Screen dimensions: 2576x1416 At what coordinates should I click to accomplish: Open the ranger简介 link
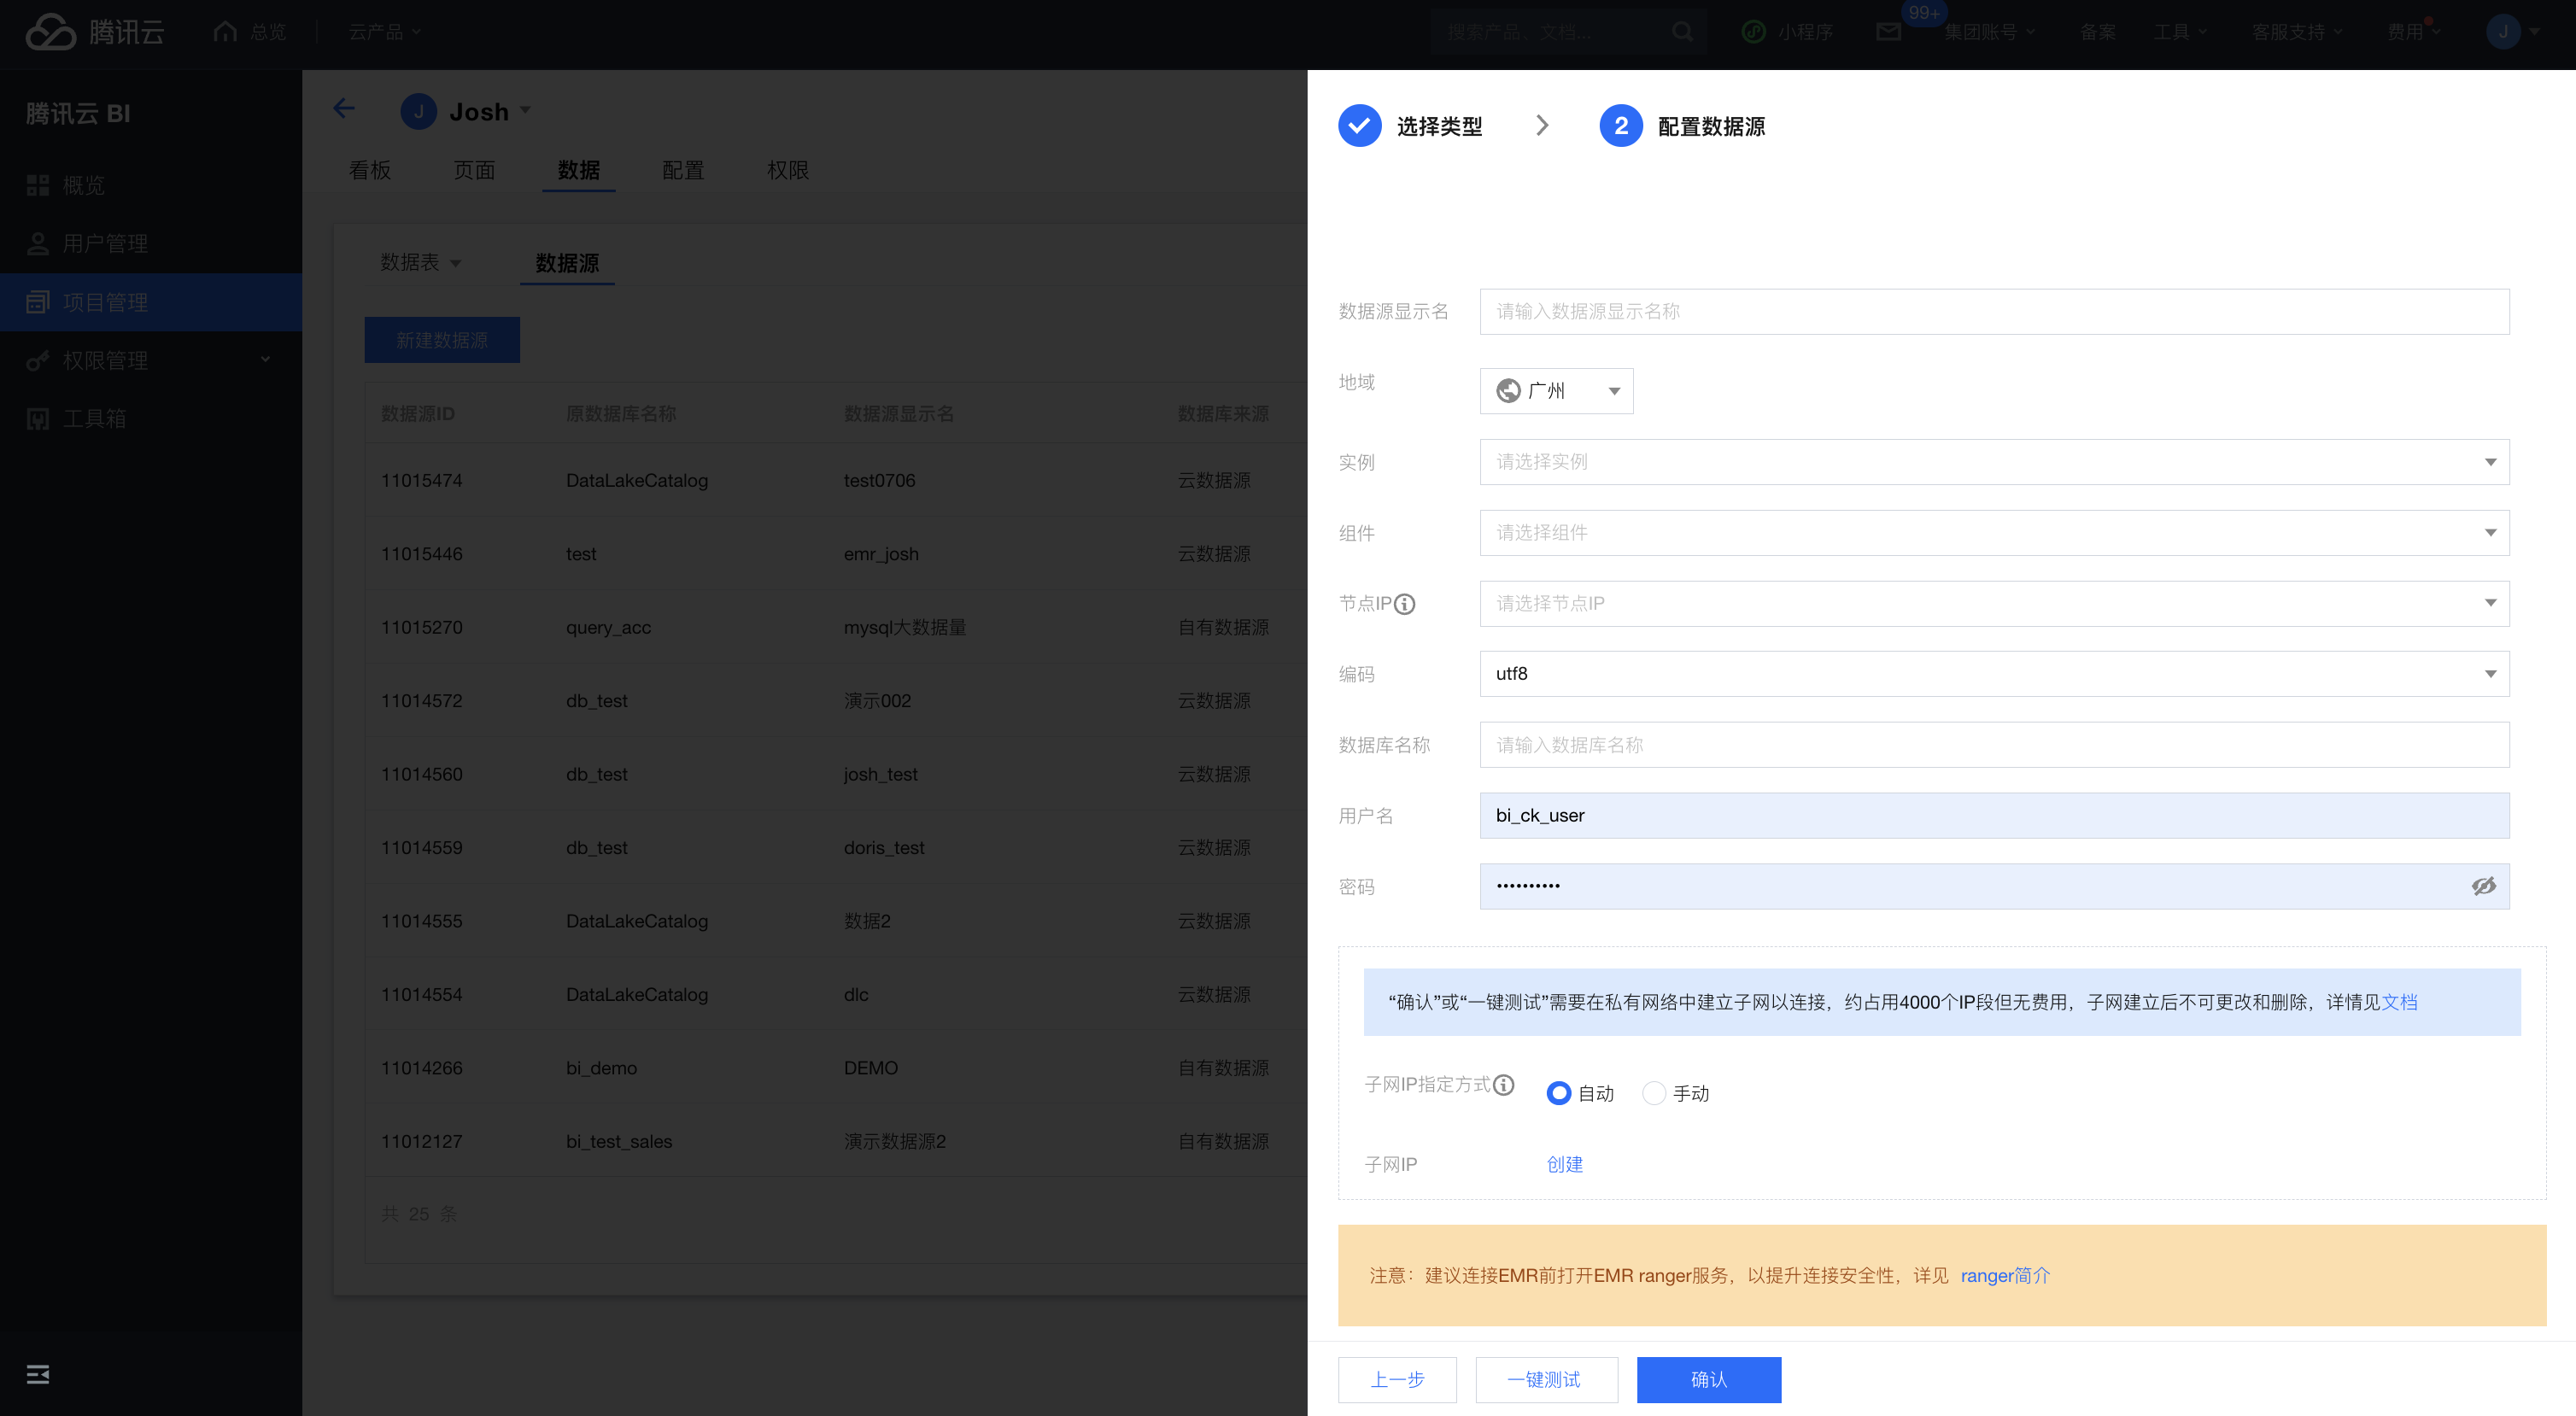2004,1275
